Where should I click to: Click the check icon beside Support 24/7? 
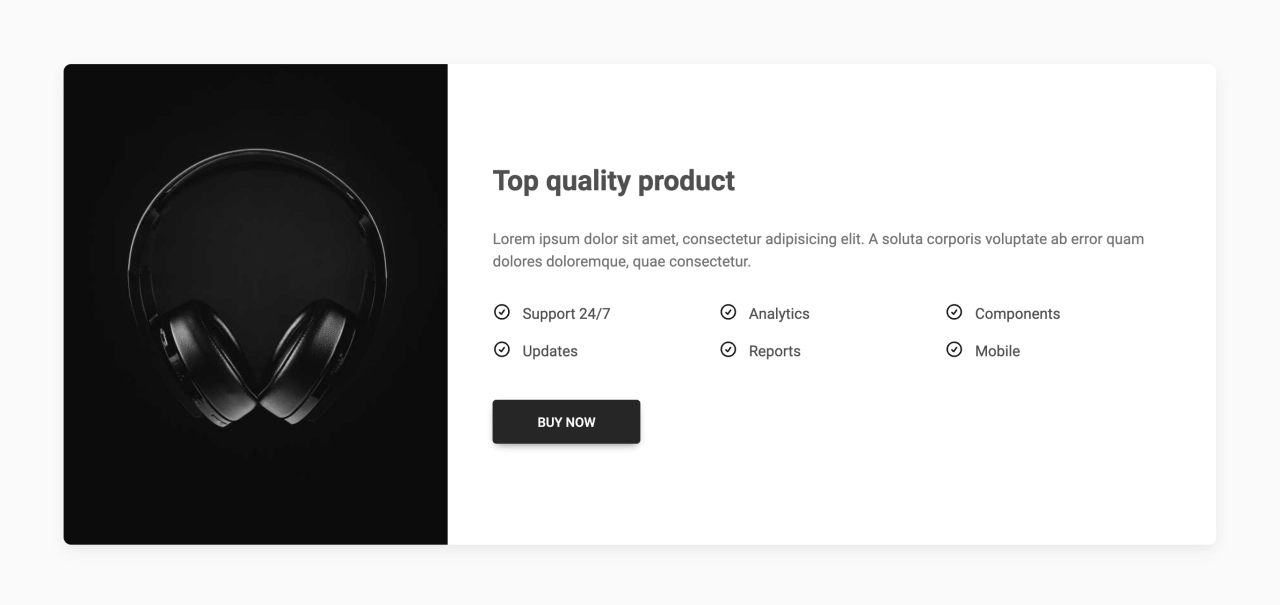point(502,312)
